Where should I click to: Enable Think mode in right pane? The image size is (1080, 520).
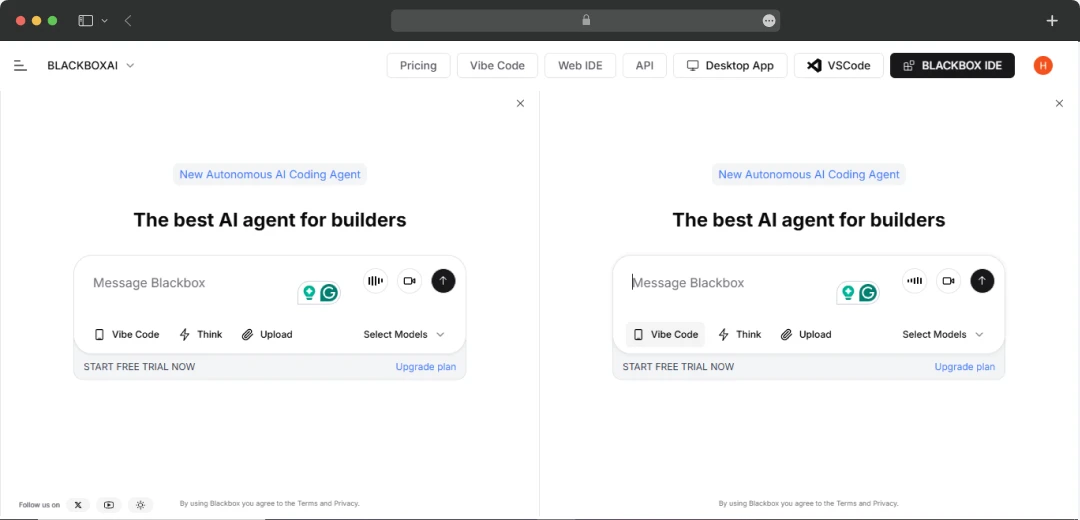[740, 335]
